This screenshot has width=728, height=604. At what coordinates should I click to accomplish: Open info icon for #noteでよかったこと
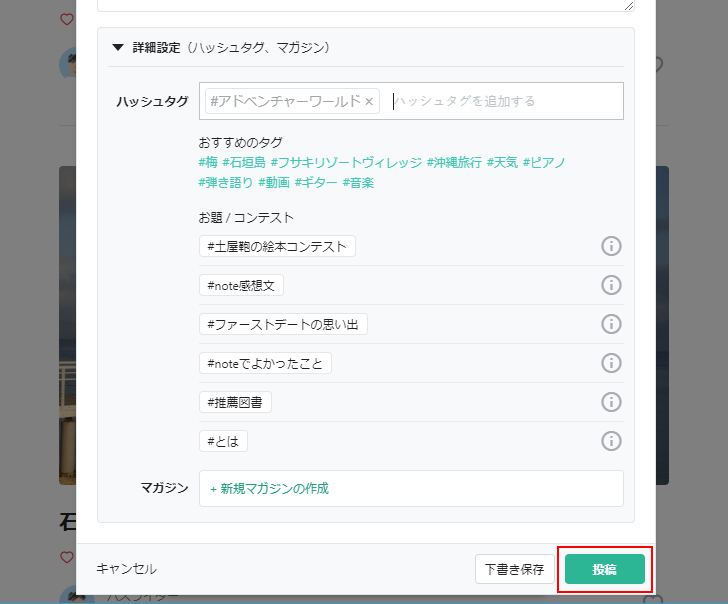coord(611,363)
